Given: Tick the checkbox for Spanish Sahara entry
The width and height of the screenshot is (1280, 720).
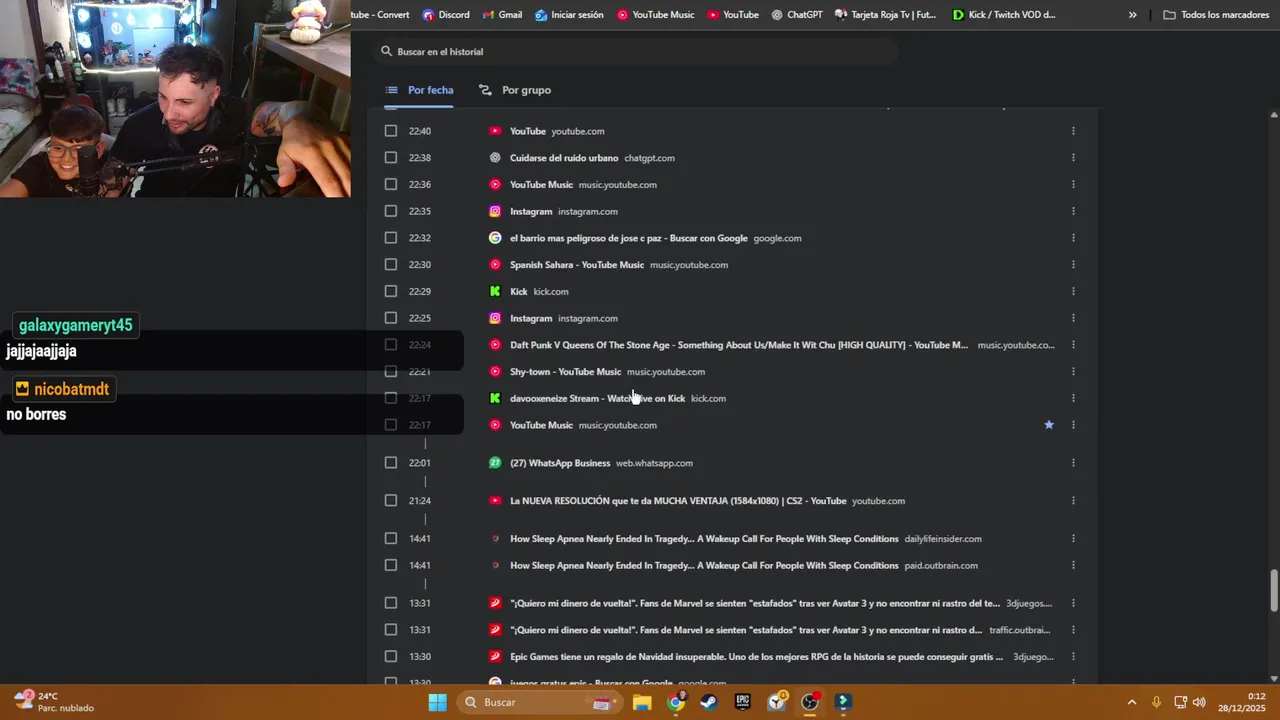Looking at the screenshot, I should pos(391,265).
